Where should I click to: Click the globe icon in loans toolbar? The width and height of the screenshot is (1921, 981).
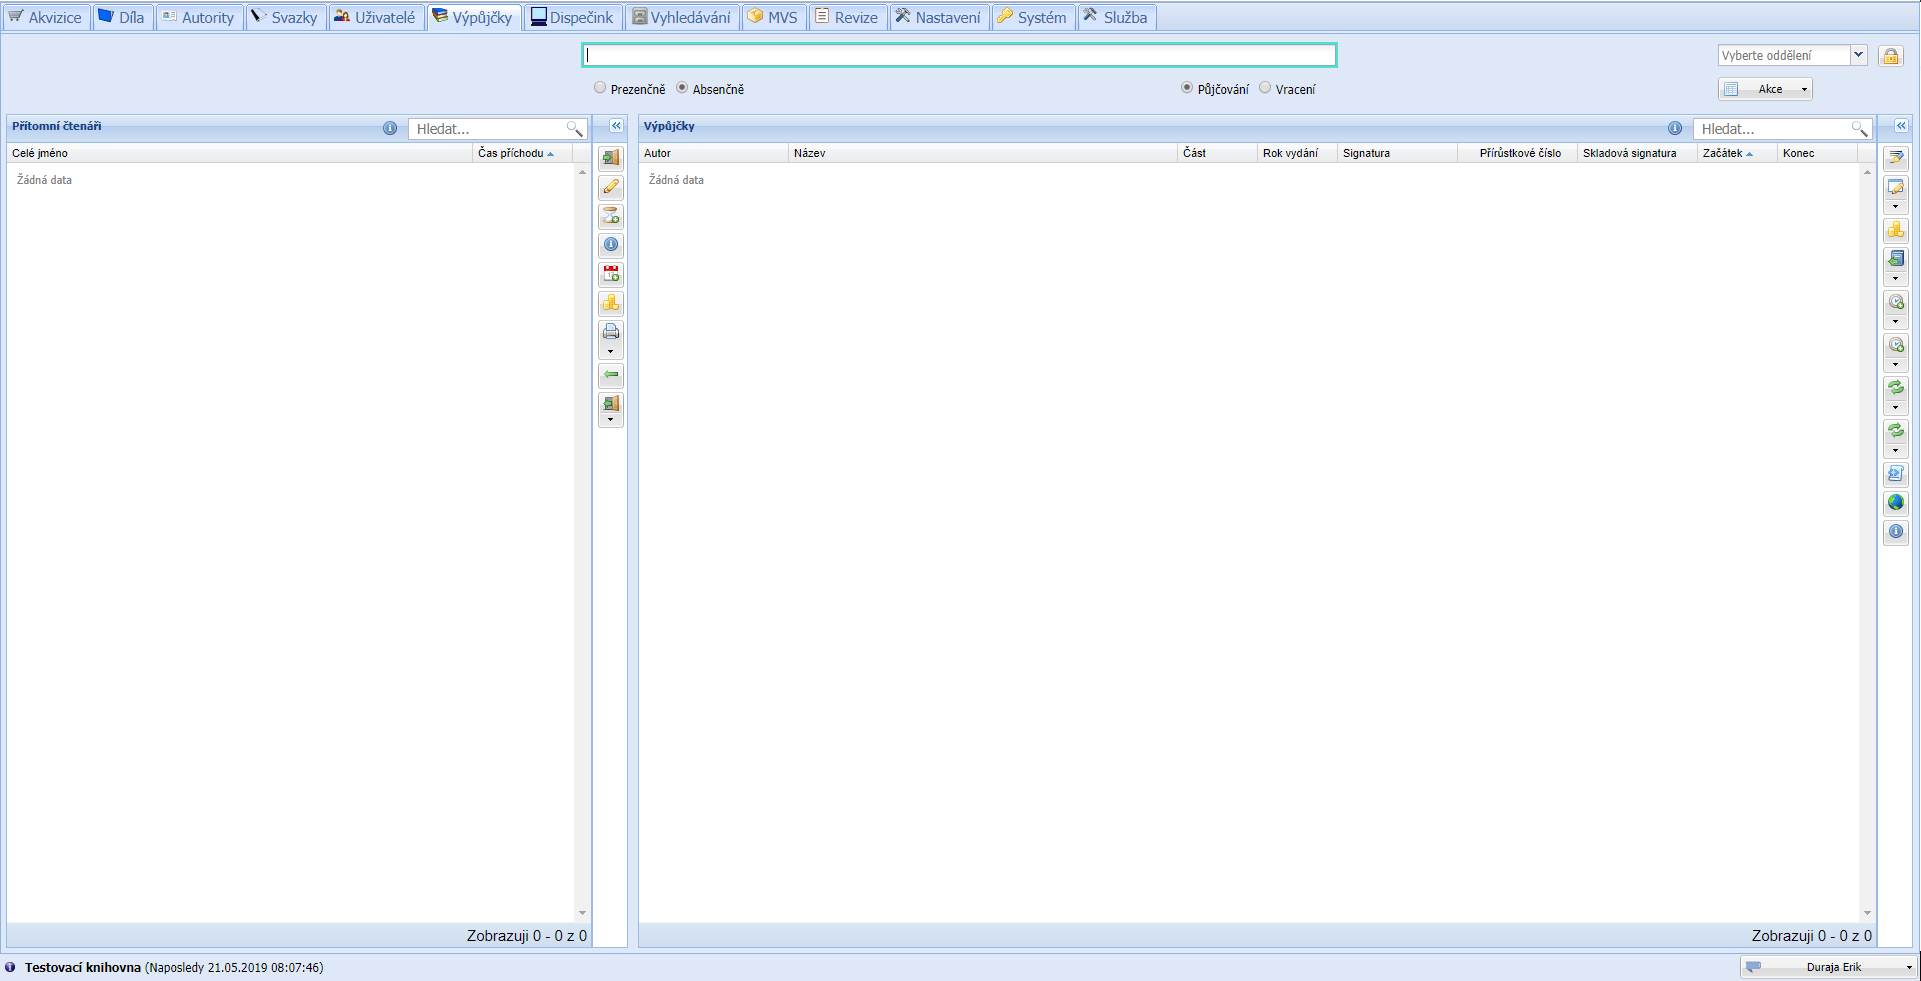pos(1895,503)
